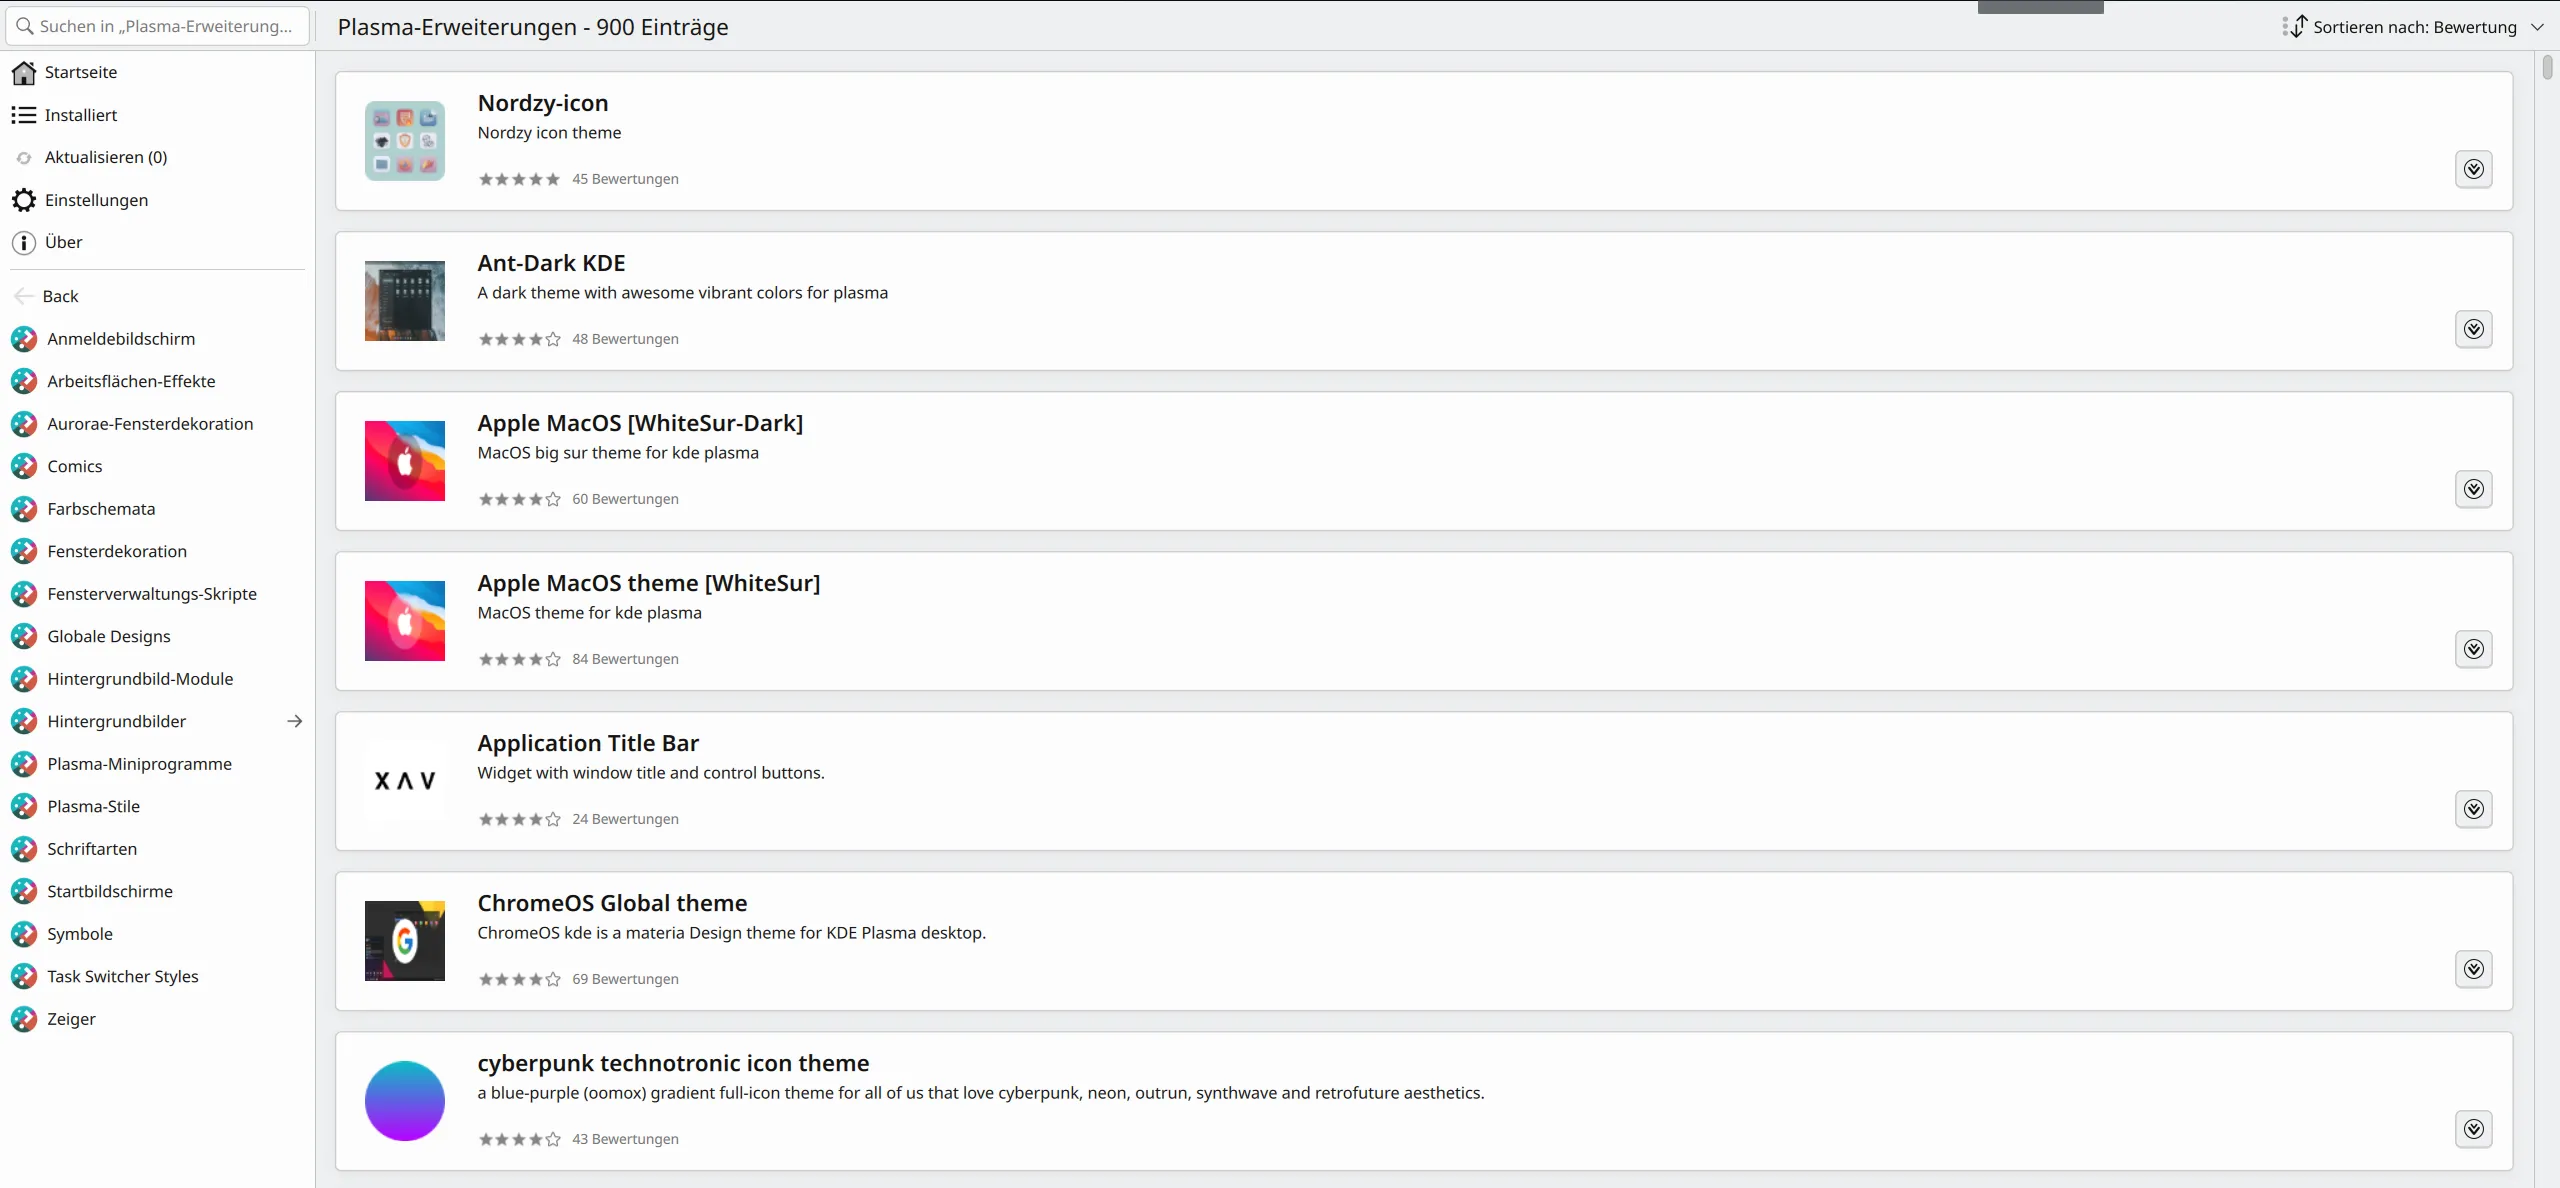Go Back in the category list
The width and height of the screenshot is (2560, 1188).
pos(59,296)
